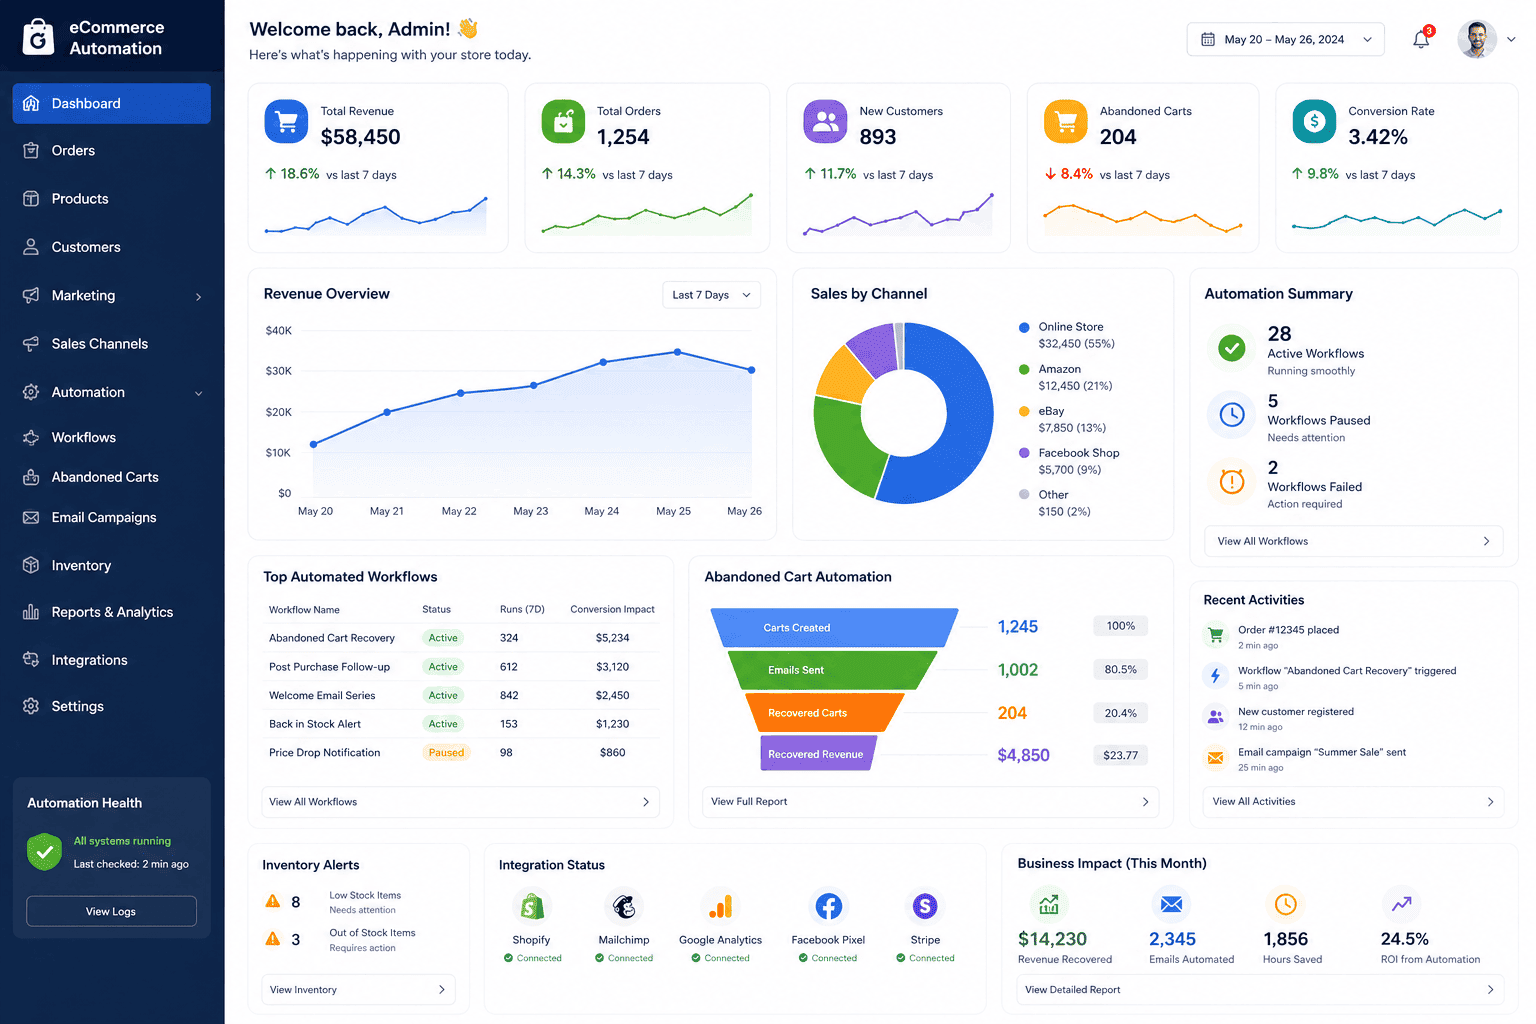Click the Abandoned Carts orange cart icon

[x=1066, y=122]
